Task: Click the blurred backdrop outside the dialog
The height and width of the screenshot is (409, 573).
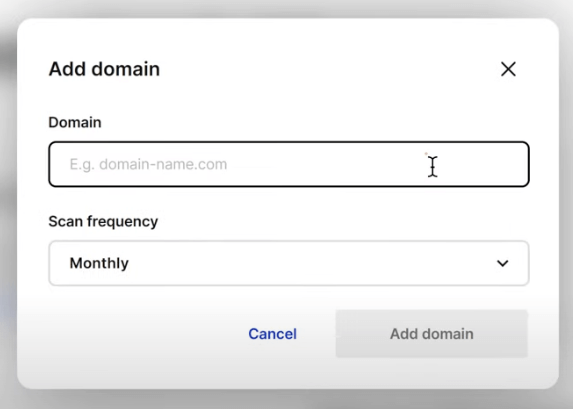Action: tap(7, 205)
